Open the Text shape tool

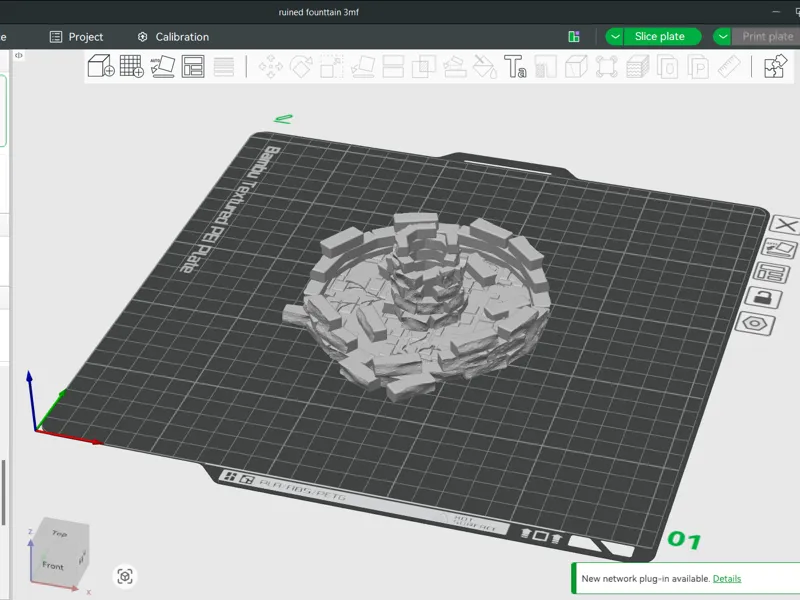coord(515,67)
